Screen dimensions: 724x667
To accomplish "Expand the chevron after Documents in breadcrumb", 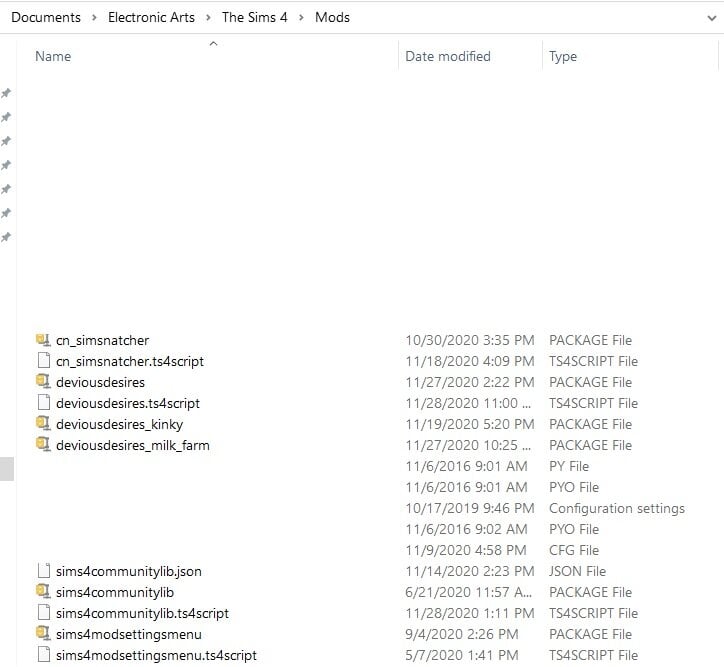I will click(x=94, y=18).
